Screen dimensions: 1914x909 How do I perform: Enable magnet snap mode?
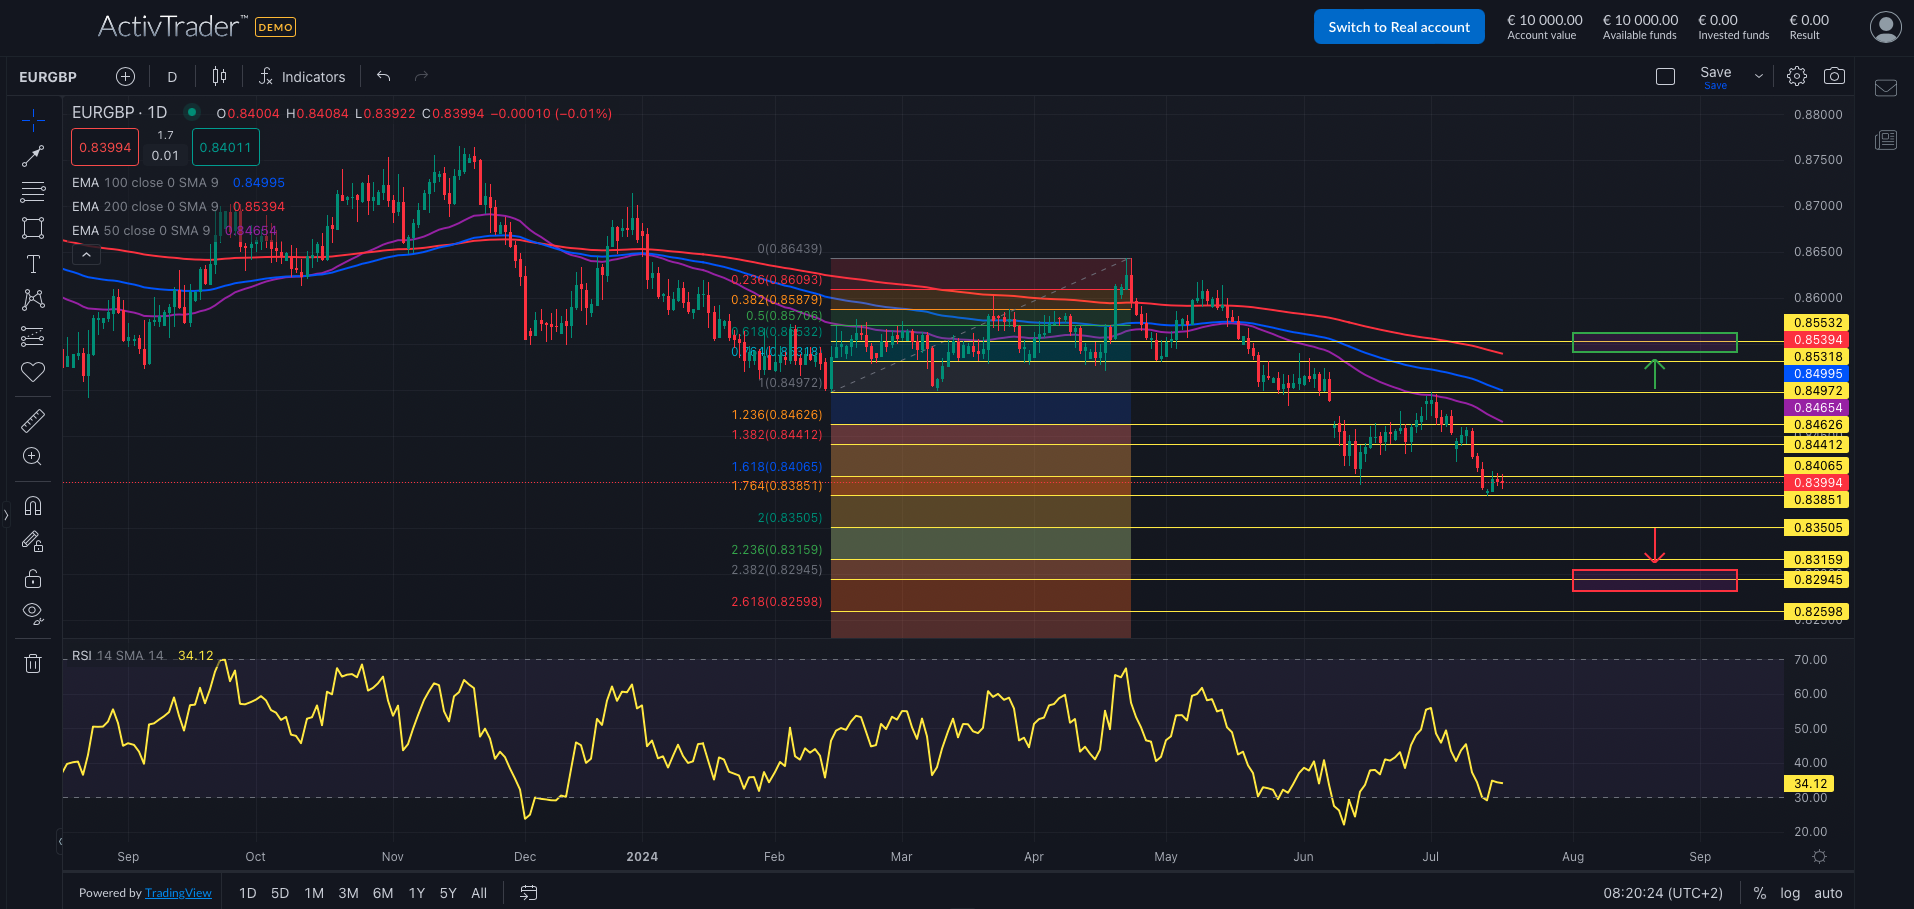(x=33, y=506)
